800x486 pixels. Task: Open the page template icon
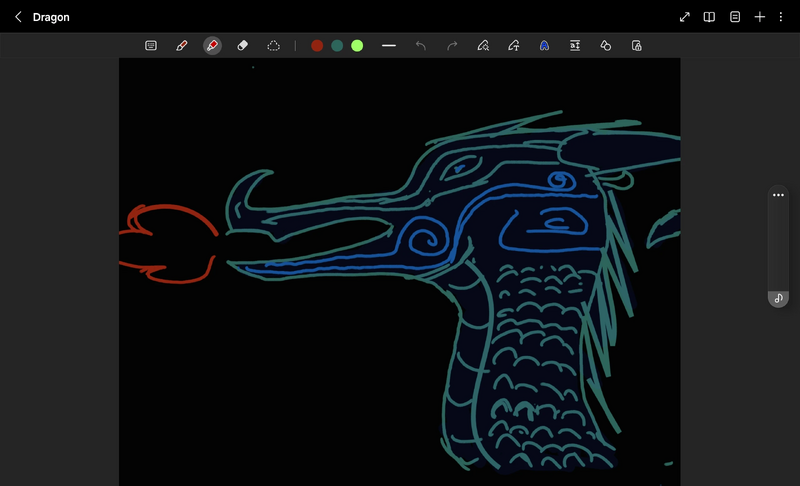point(735,17)
